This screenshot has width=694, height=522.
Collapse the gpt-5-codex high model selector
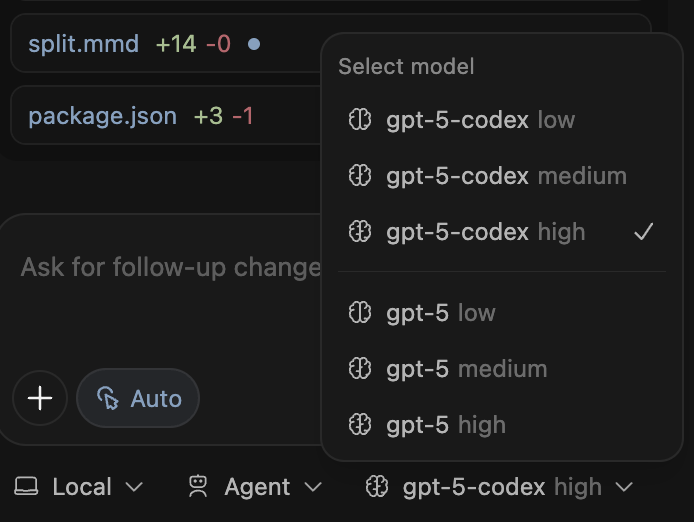tap(500, 487)
